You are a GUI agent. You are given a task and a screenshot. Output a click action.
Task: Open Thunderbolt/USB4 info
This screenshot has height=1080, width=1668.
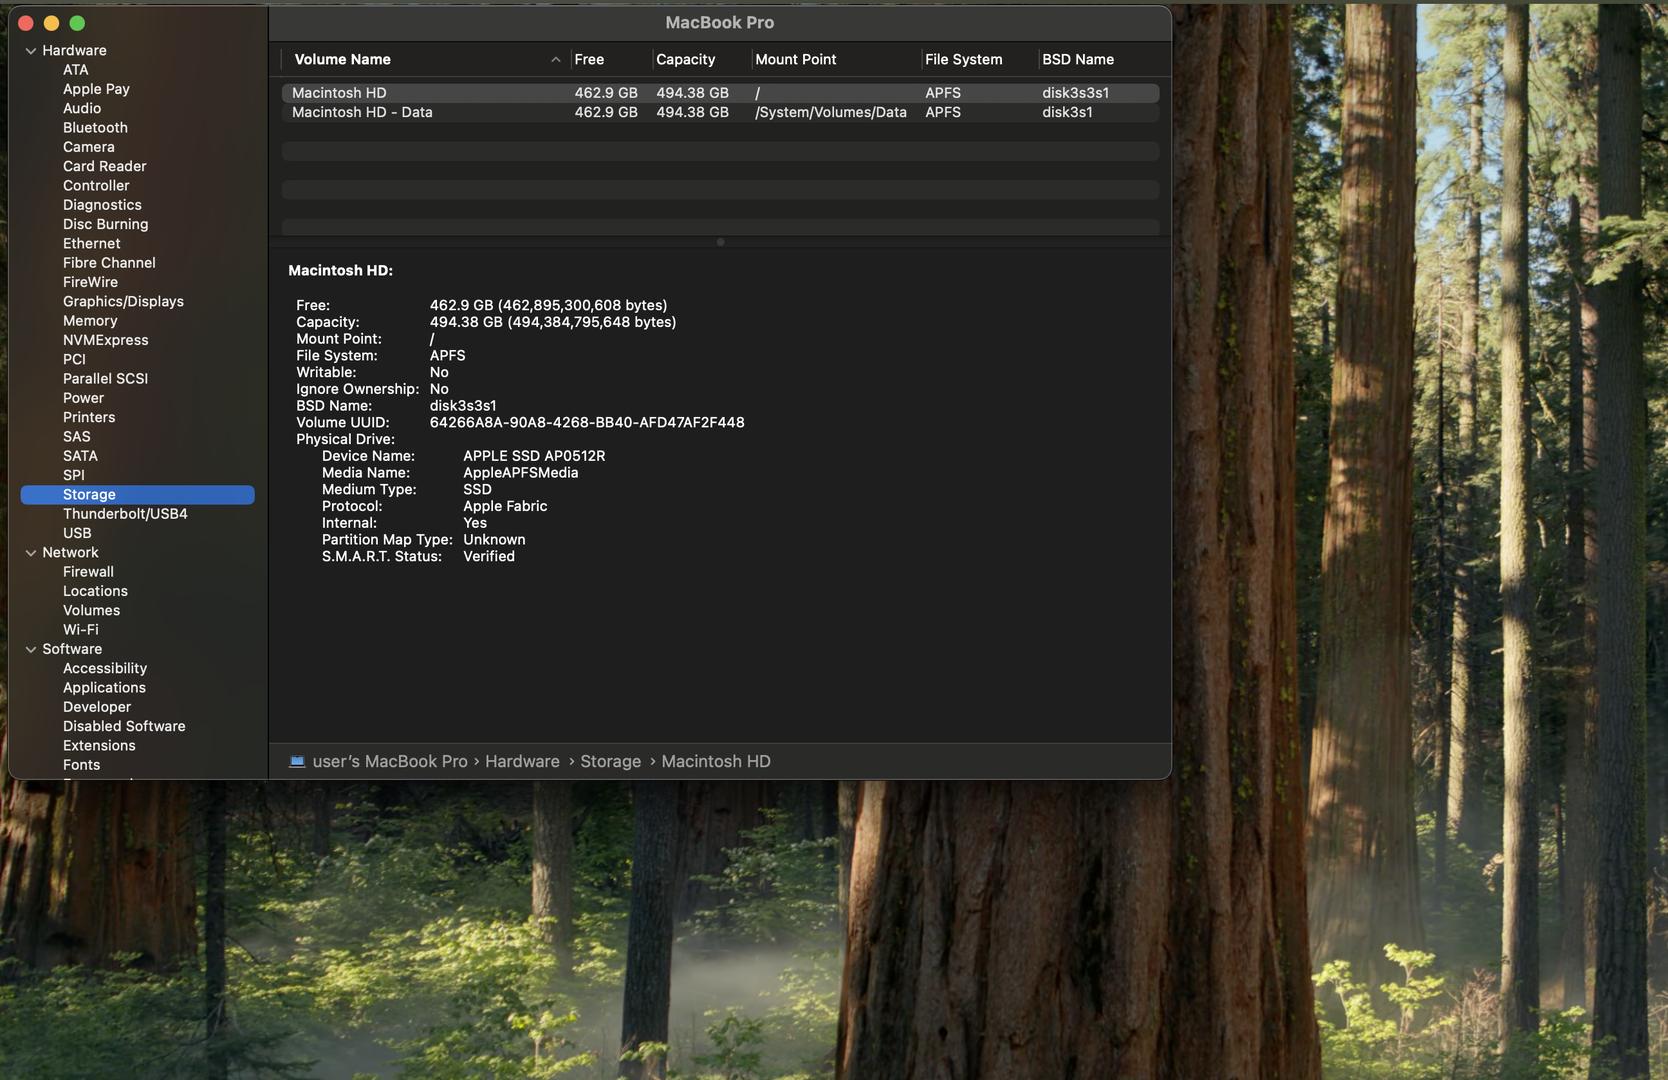(x=125, y=514)
